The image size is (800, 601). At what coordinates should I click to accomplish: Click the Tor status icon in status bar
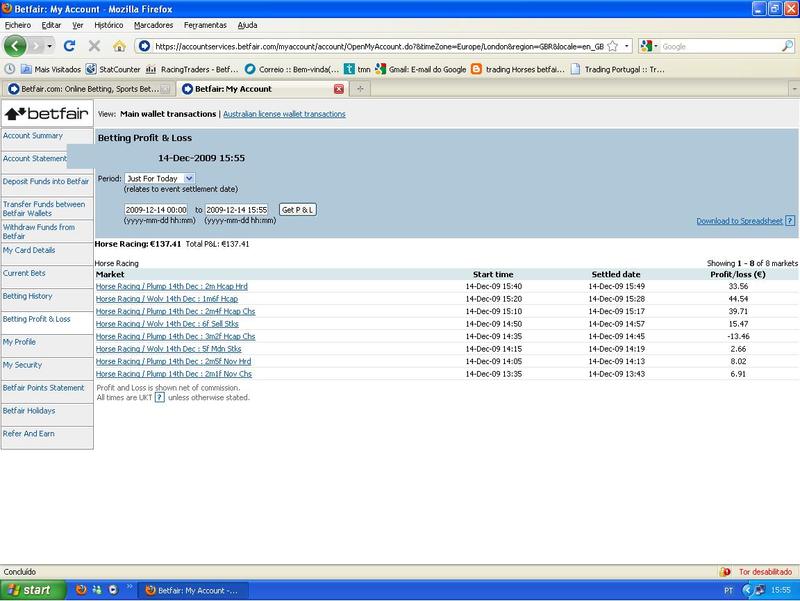coord(725,572)
